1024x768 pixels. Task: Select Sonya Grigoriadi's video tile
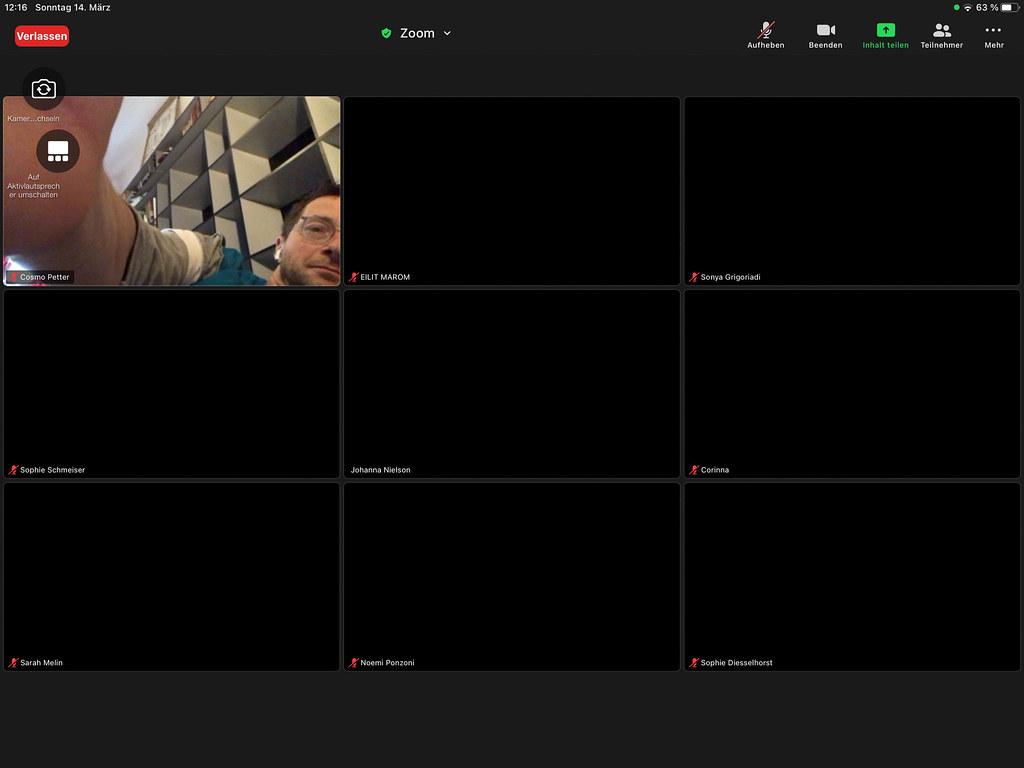[852, 191]
